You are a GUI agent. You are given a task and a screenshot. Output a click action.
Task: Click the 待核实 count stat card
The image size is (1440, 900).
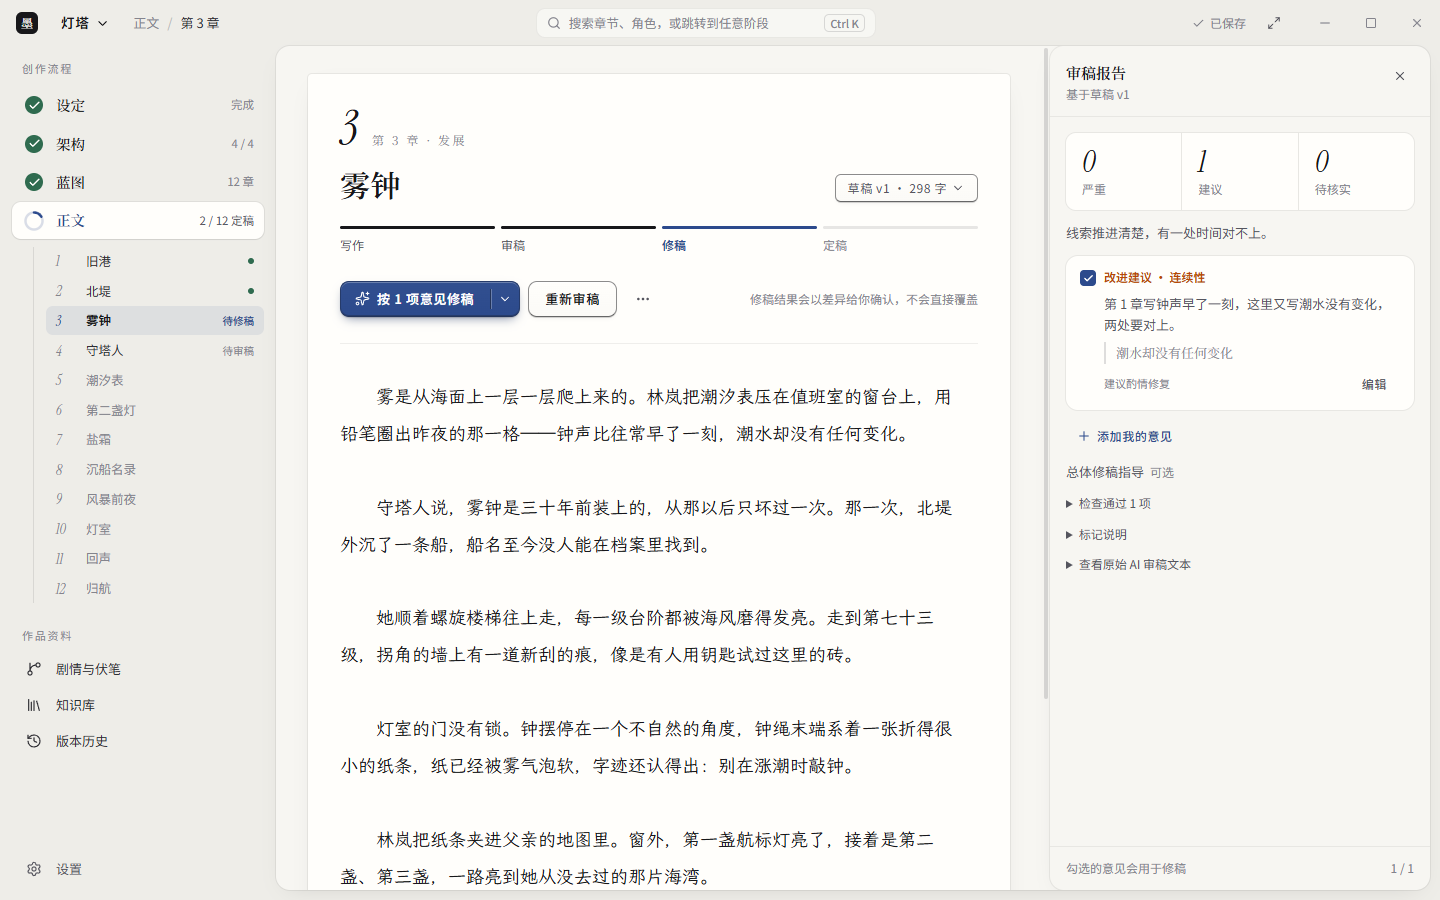(1356, 172)
